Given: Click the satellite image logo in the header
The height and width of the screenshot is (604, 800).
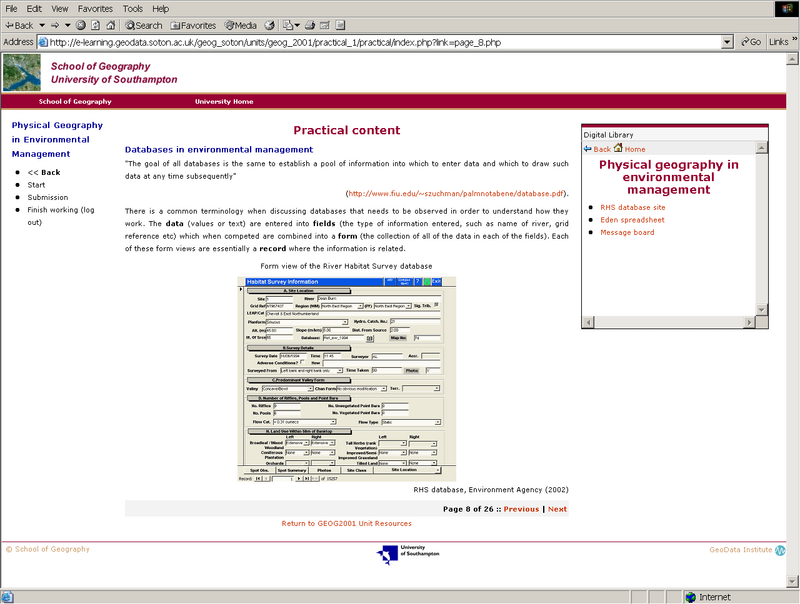Looking at the screenshot, I should click(x=21, y=72).
